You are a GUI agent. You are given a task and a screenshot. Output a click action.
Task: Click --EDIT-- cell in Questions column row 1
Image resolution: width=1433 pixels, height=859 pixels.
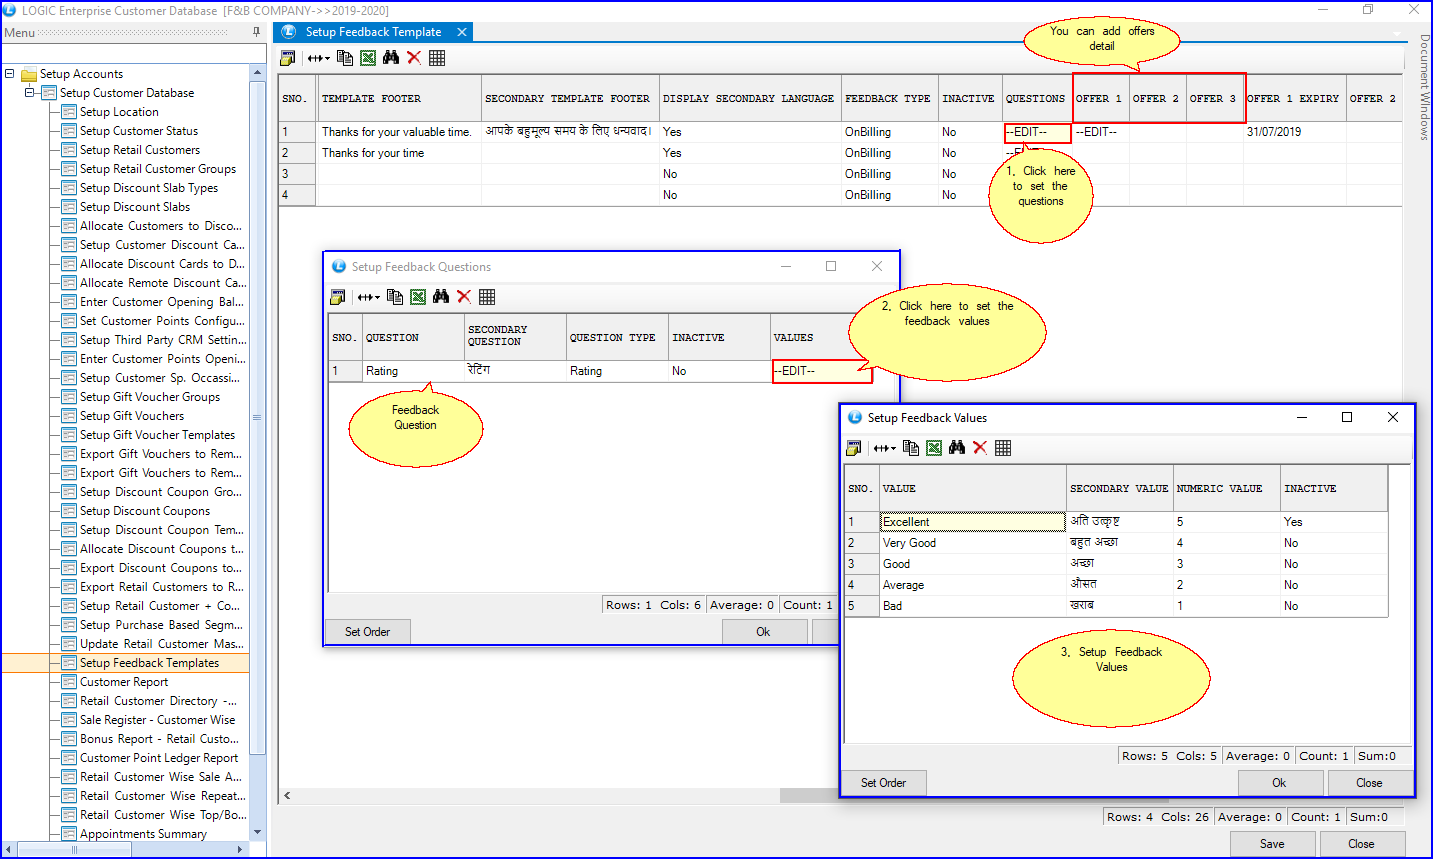1036,132
